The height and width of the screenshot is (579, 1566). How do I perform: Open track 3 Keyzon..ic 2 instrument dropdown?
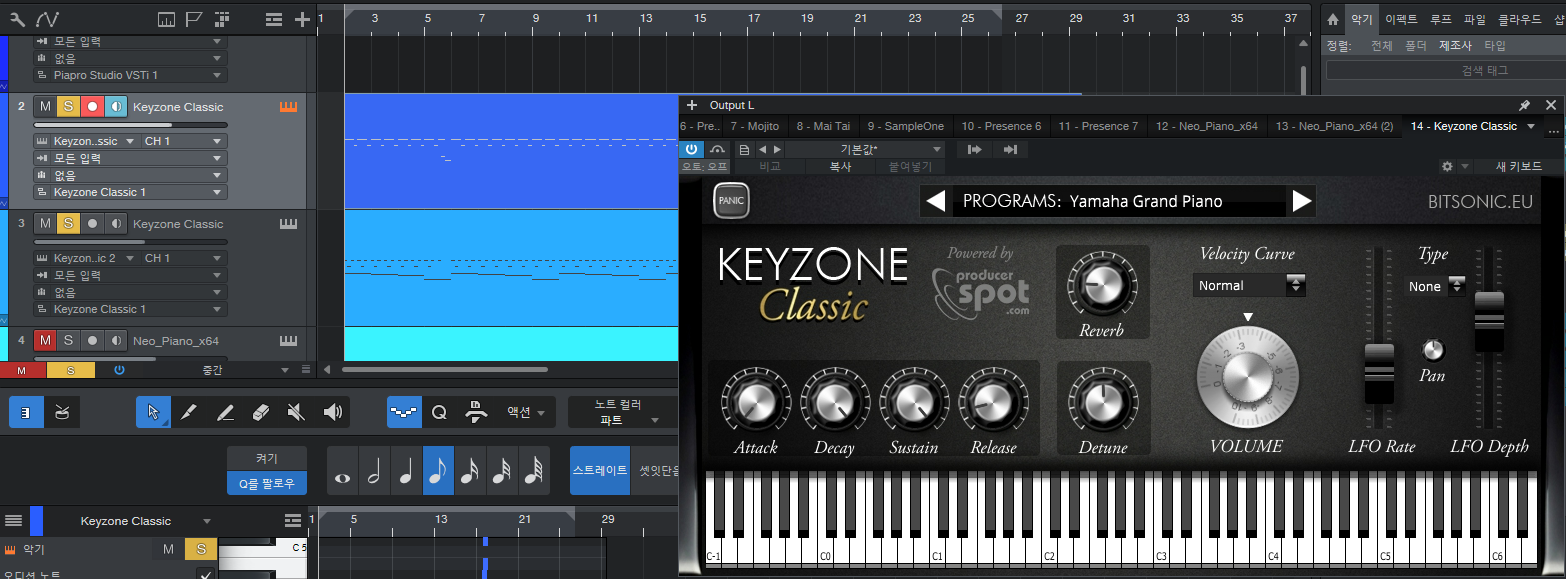(85, 258)
